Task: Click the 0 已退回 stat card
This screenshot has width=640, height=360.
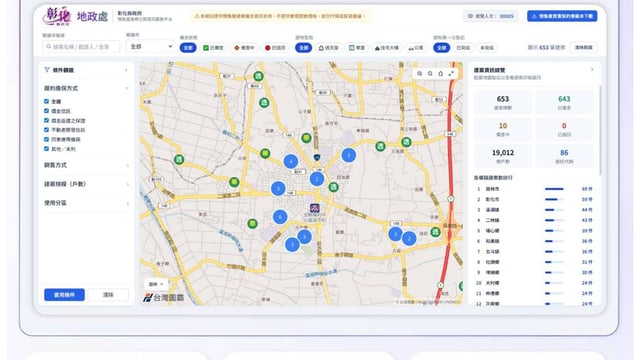Action: point(564,129)
